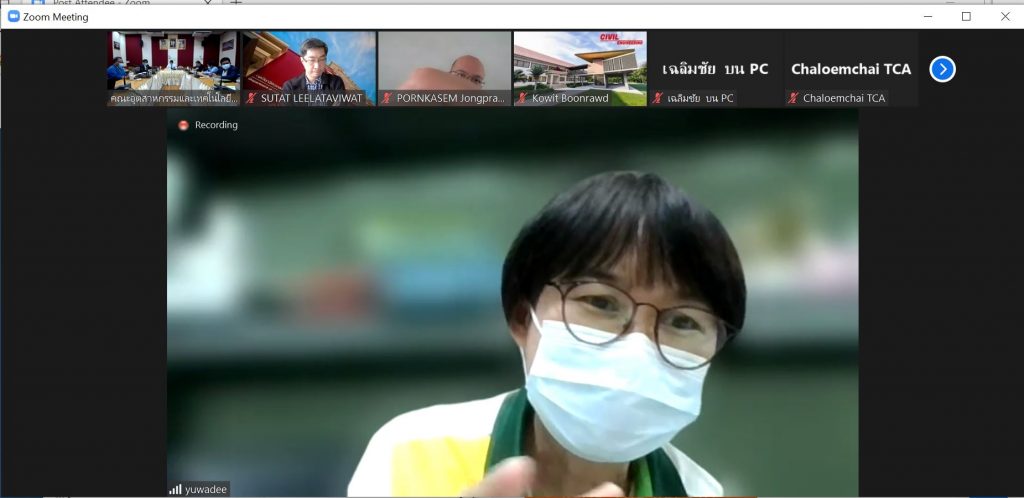Screen dimensions: 1024x498
Task: Click the next participants arrow button
Action: coord(942,69)
